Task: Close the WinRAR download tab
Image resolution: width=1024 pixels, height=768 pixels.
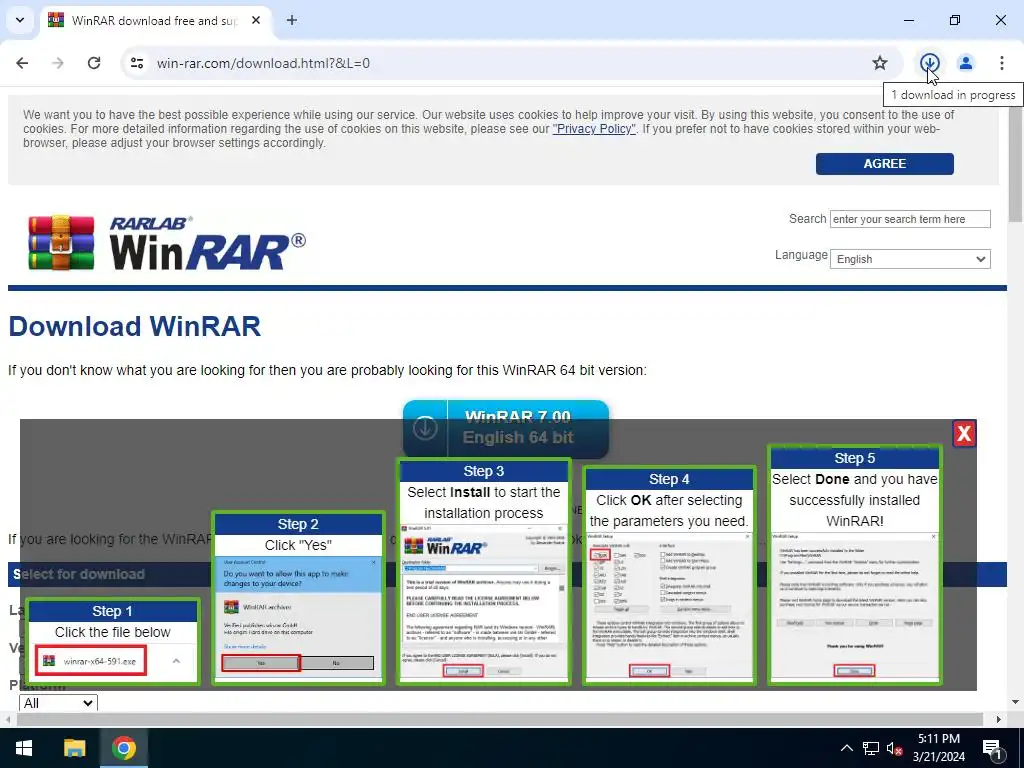Action: click(256, 20)
